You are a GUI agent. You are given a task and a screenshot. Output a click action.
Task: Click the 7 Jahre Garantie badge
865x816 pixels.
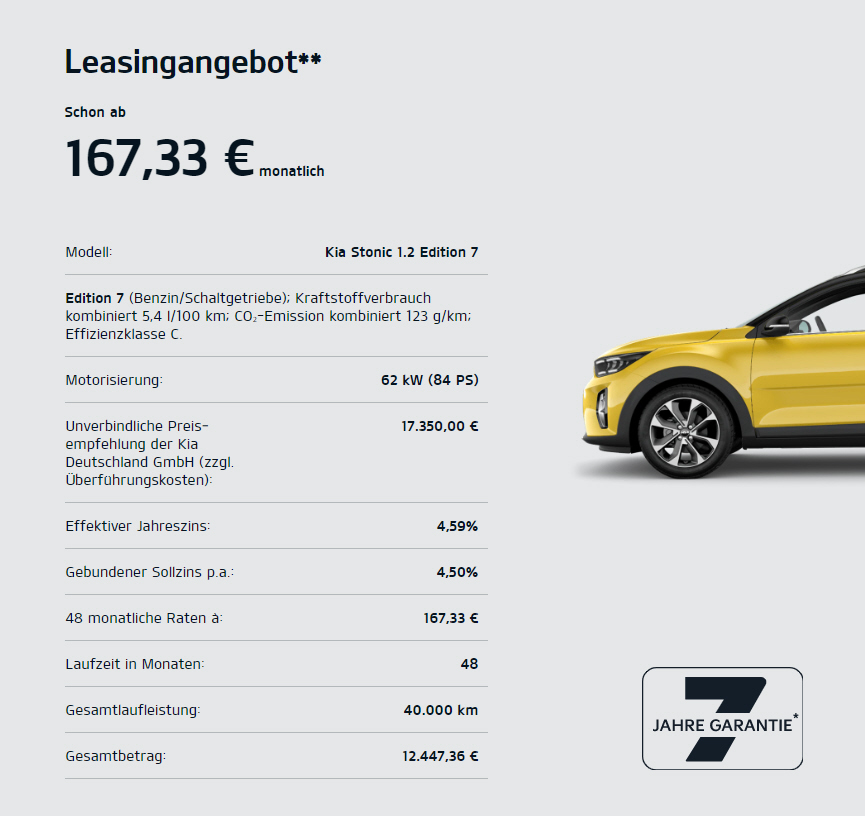point(722,718)
